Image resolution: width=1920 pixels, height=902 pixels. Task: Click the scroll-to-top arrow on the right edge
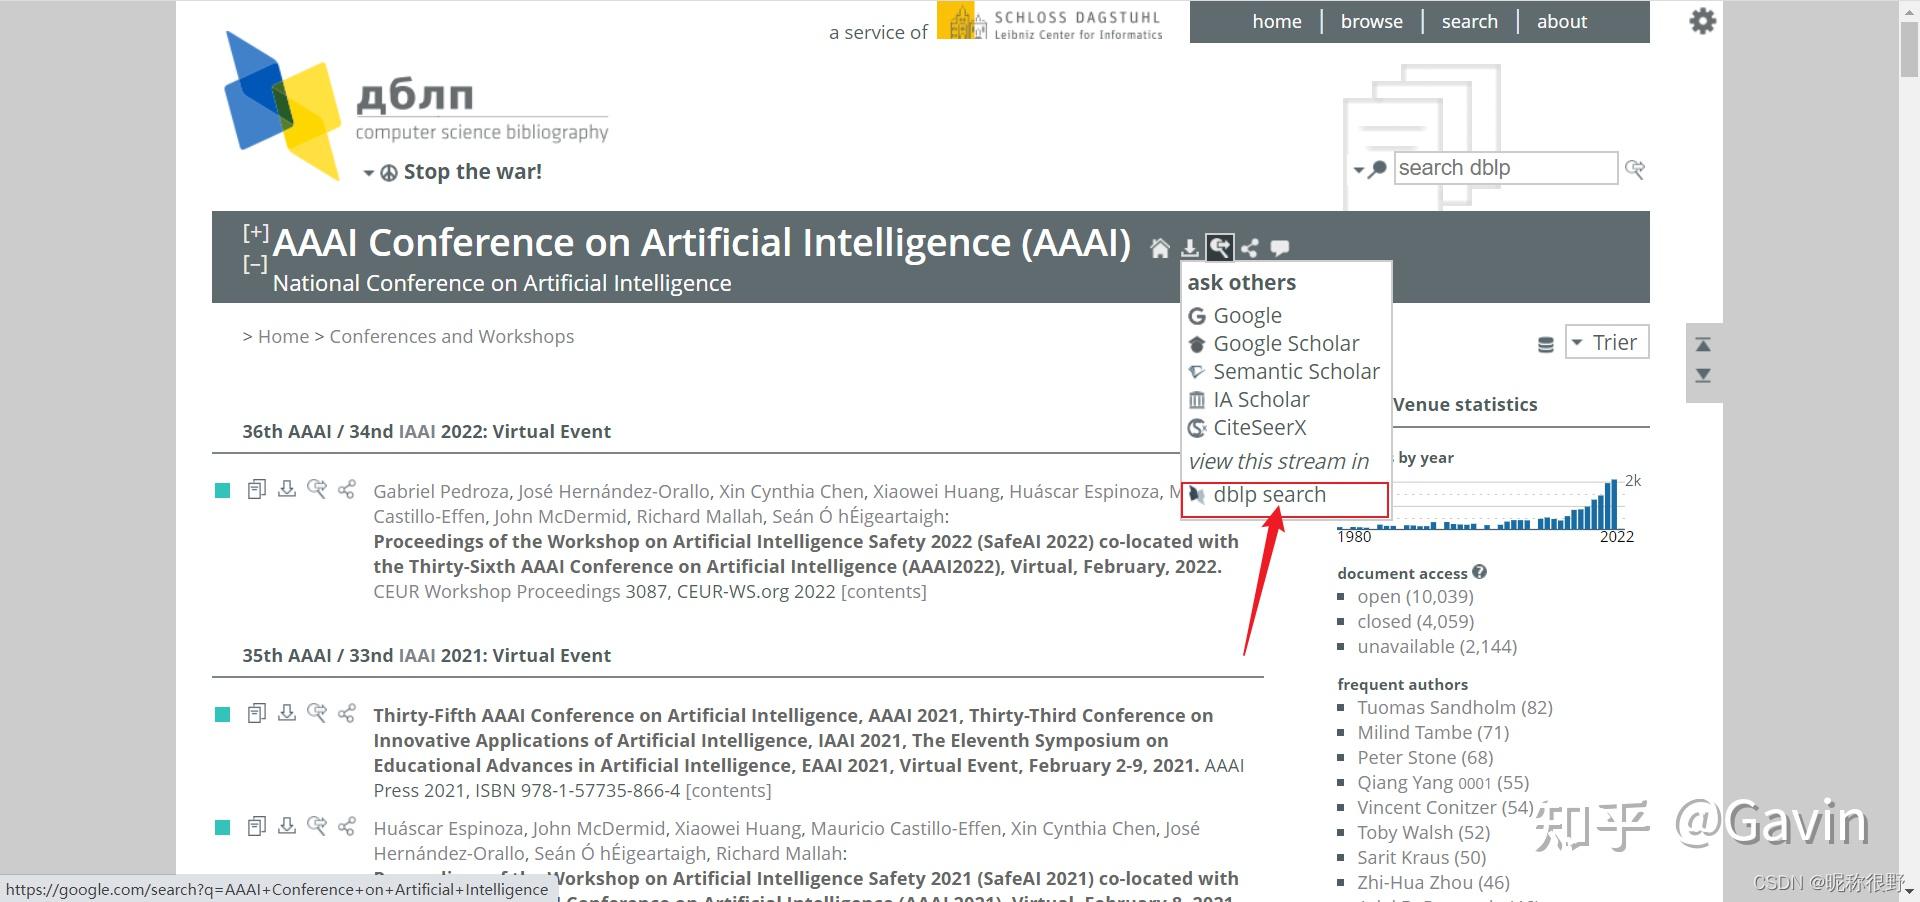1703,344
